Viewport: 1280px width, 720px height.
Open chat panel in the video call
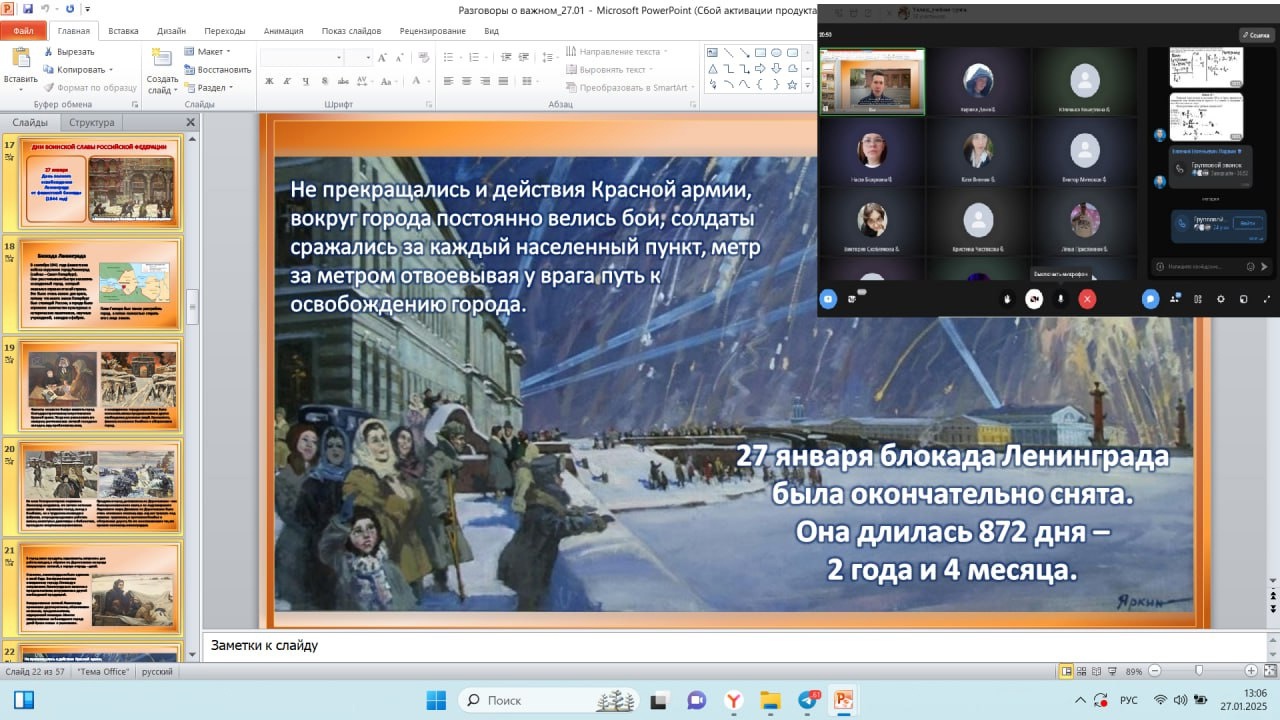tap(1151, 298)
